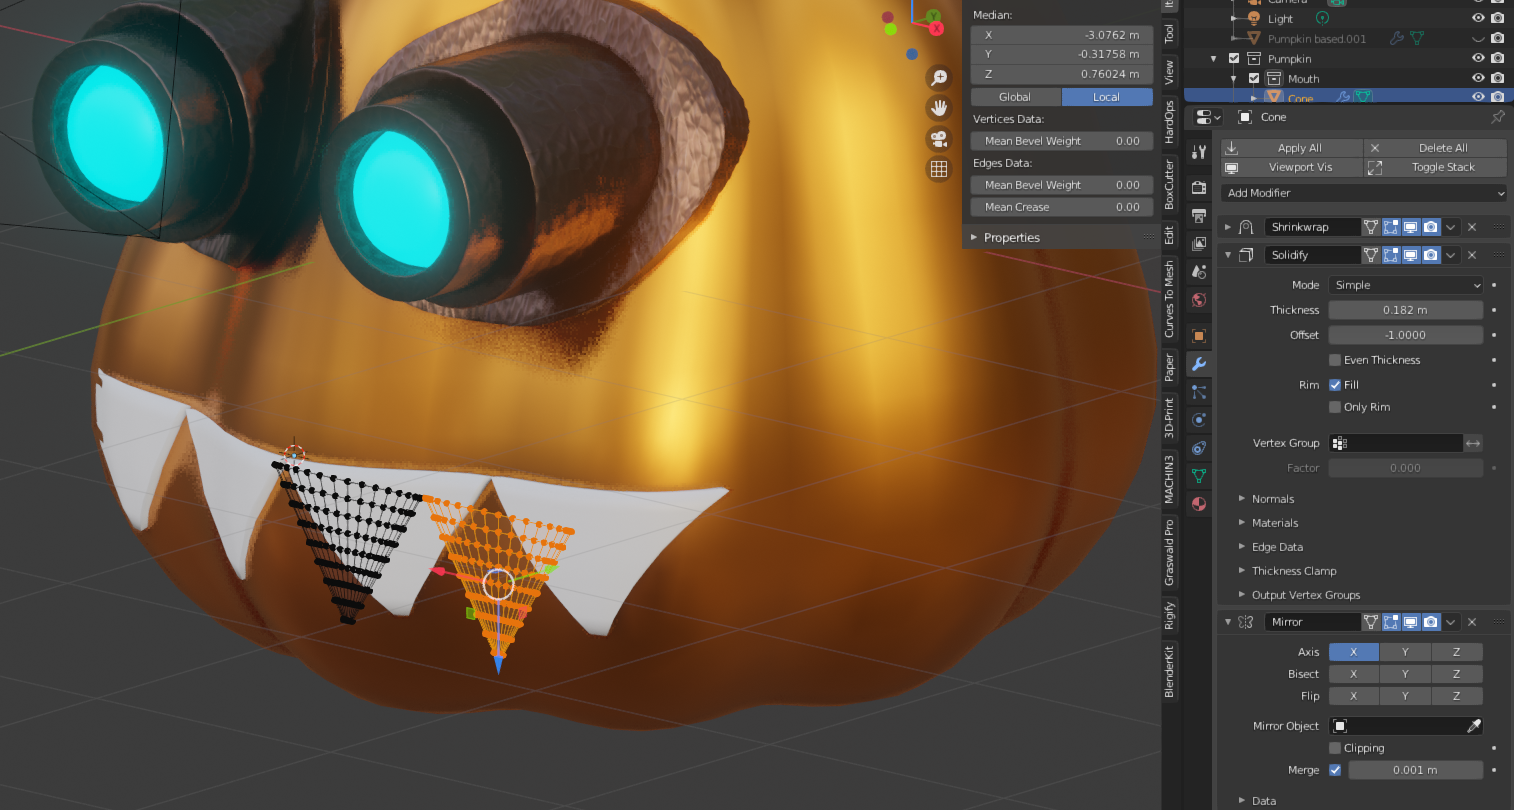Open the Object Constraints properties tab
This screenshot has height=810, width=1514.
[1199, 448]
